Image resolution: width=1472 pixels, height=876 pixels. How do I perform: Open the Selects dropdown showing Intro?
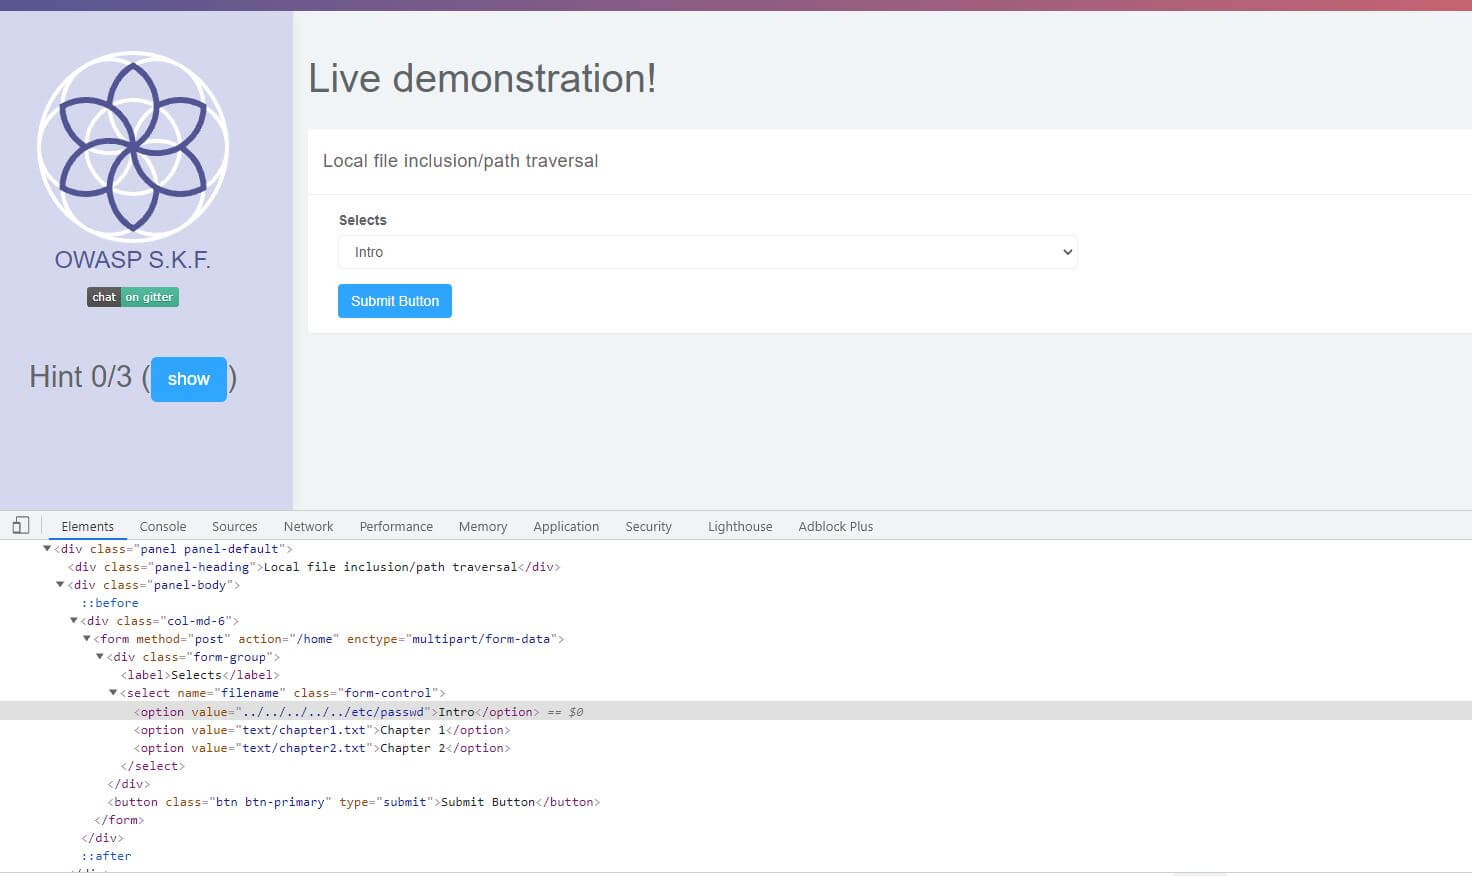click(x=708, y=252)
